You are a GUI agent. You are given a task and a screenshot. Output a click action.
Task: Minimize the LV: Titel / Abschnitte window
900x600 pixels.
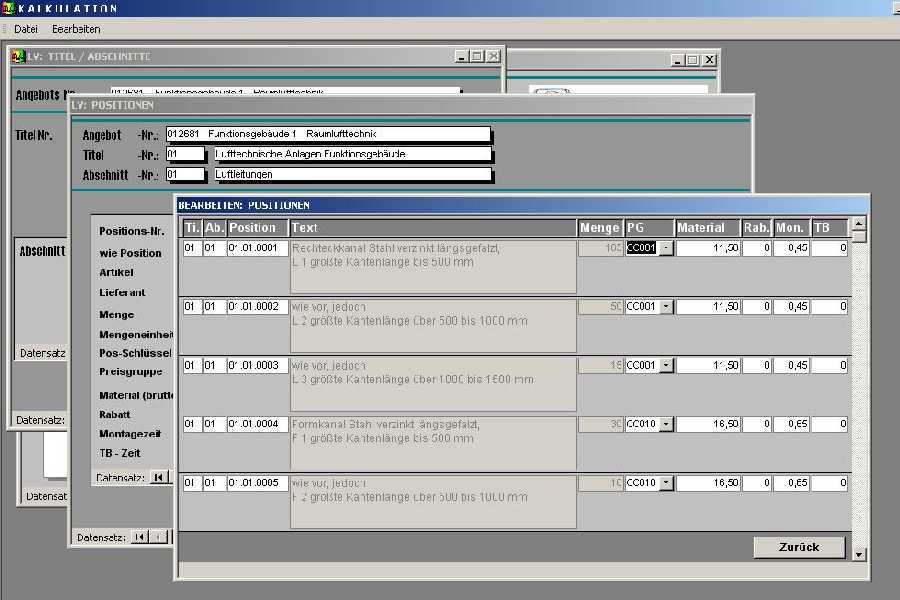461,57
